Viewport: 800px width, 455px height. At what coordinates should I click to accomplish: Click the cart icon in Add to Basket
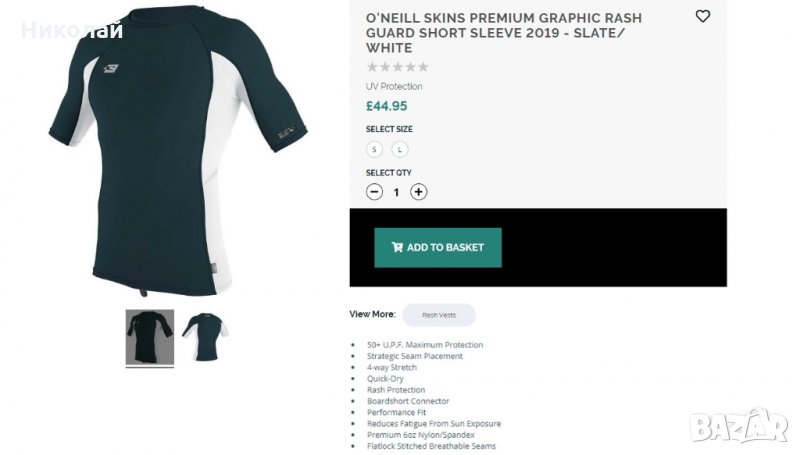397,247
